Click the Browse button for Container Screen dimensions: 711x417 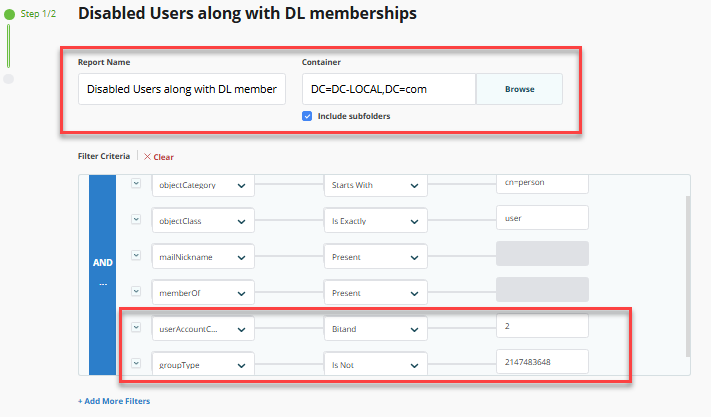pos(518,89)
